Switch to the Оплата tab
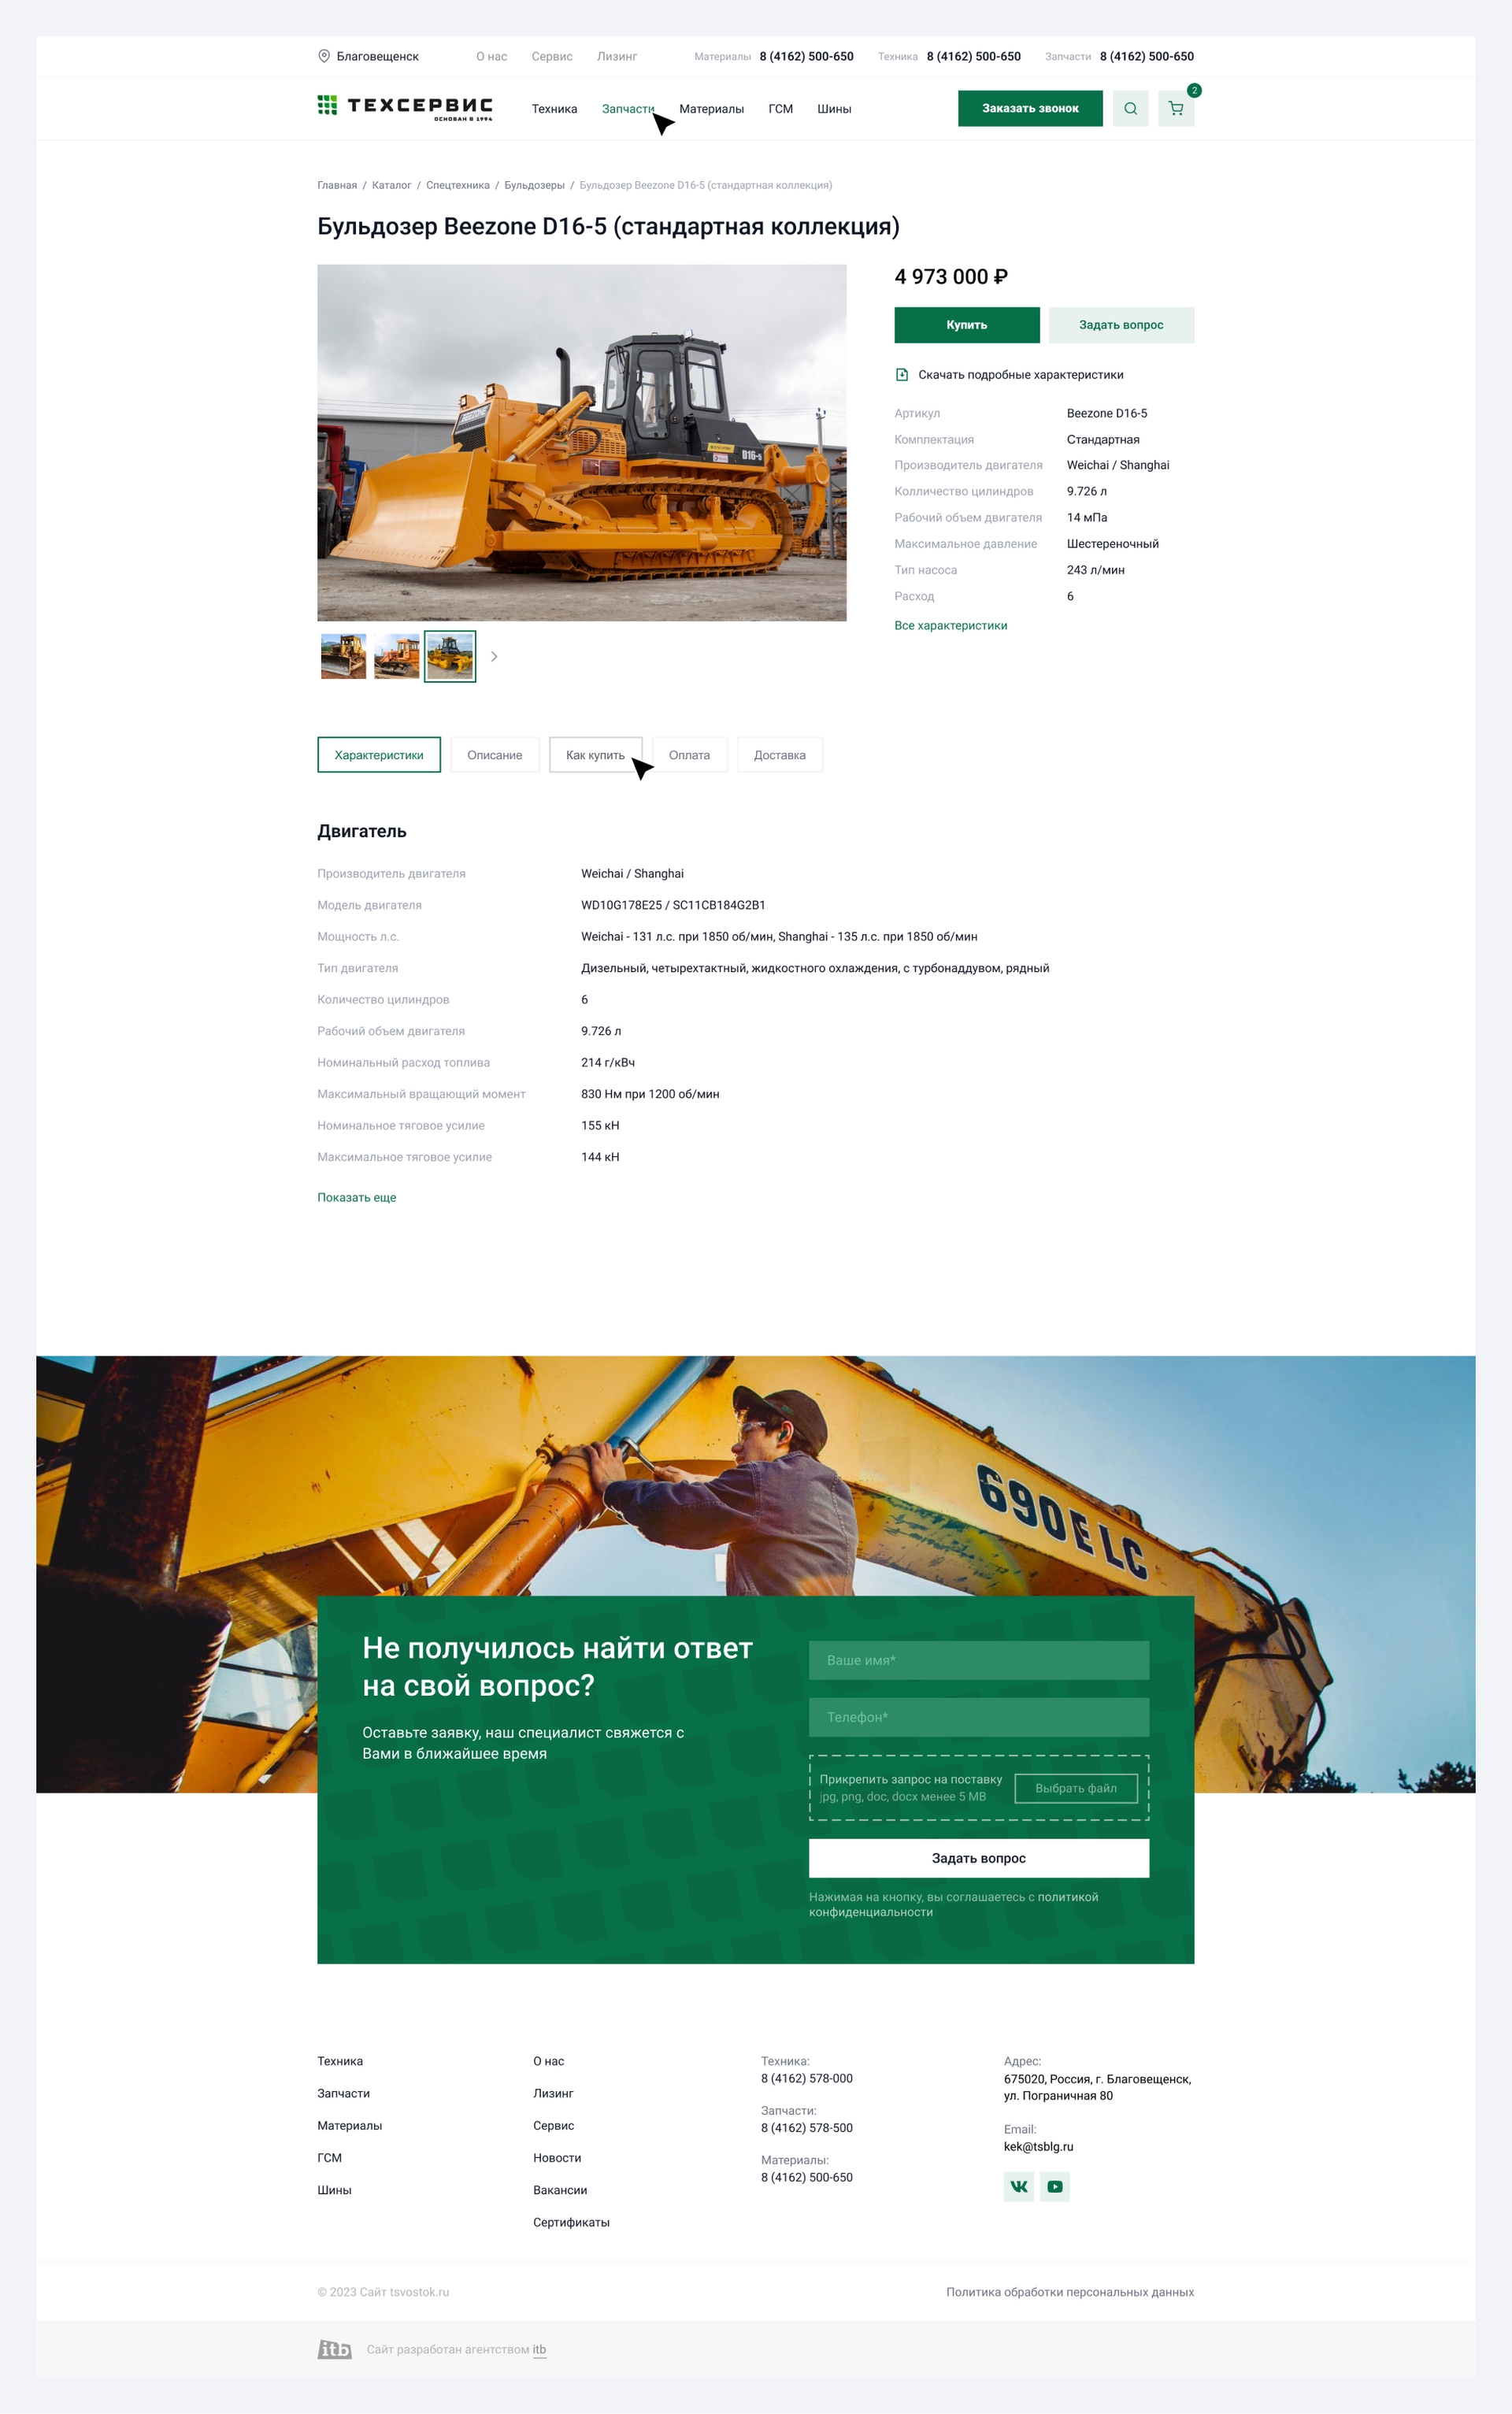This screenshot has width=1512, height=2414. (x=689, y=755)
